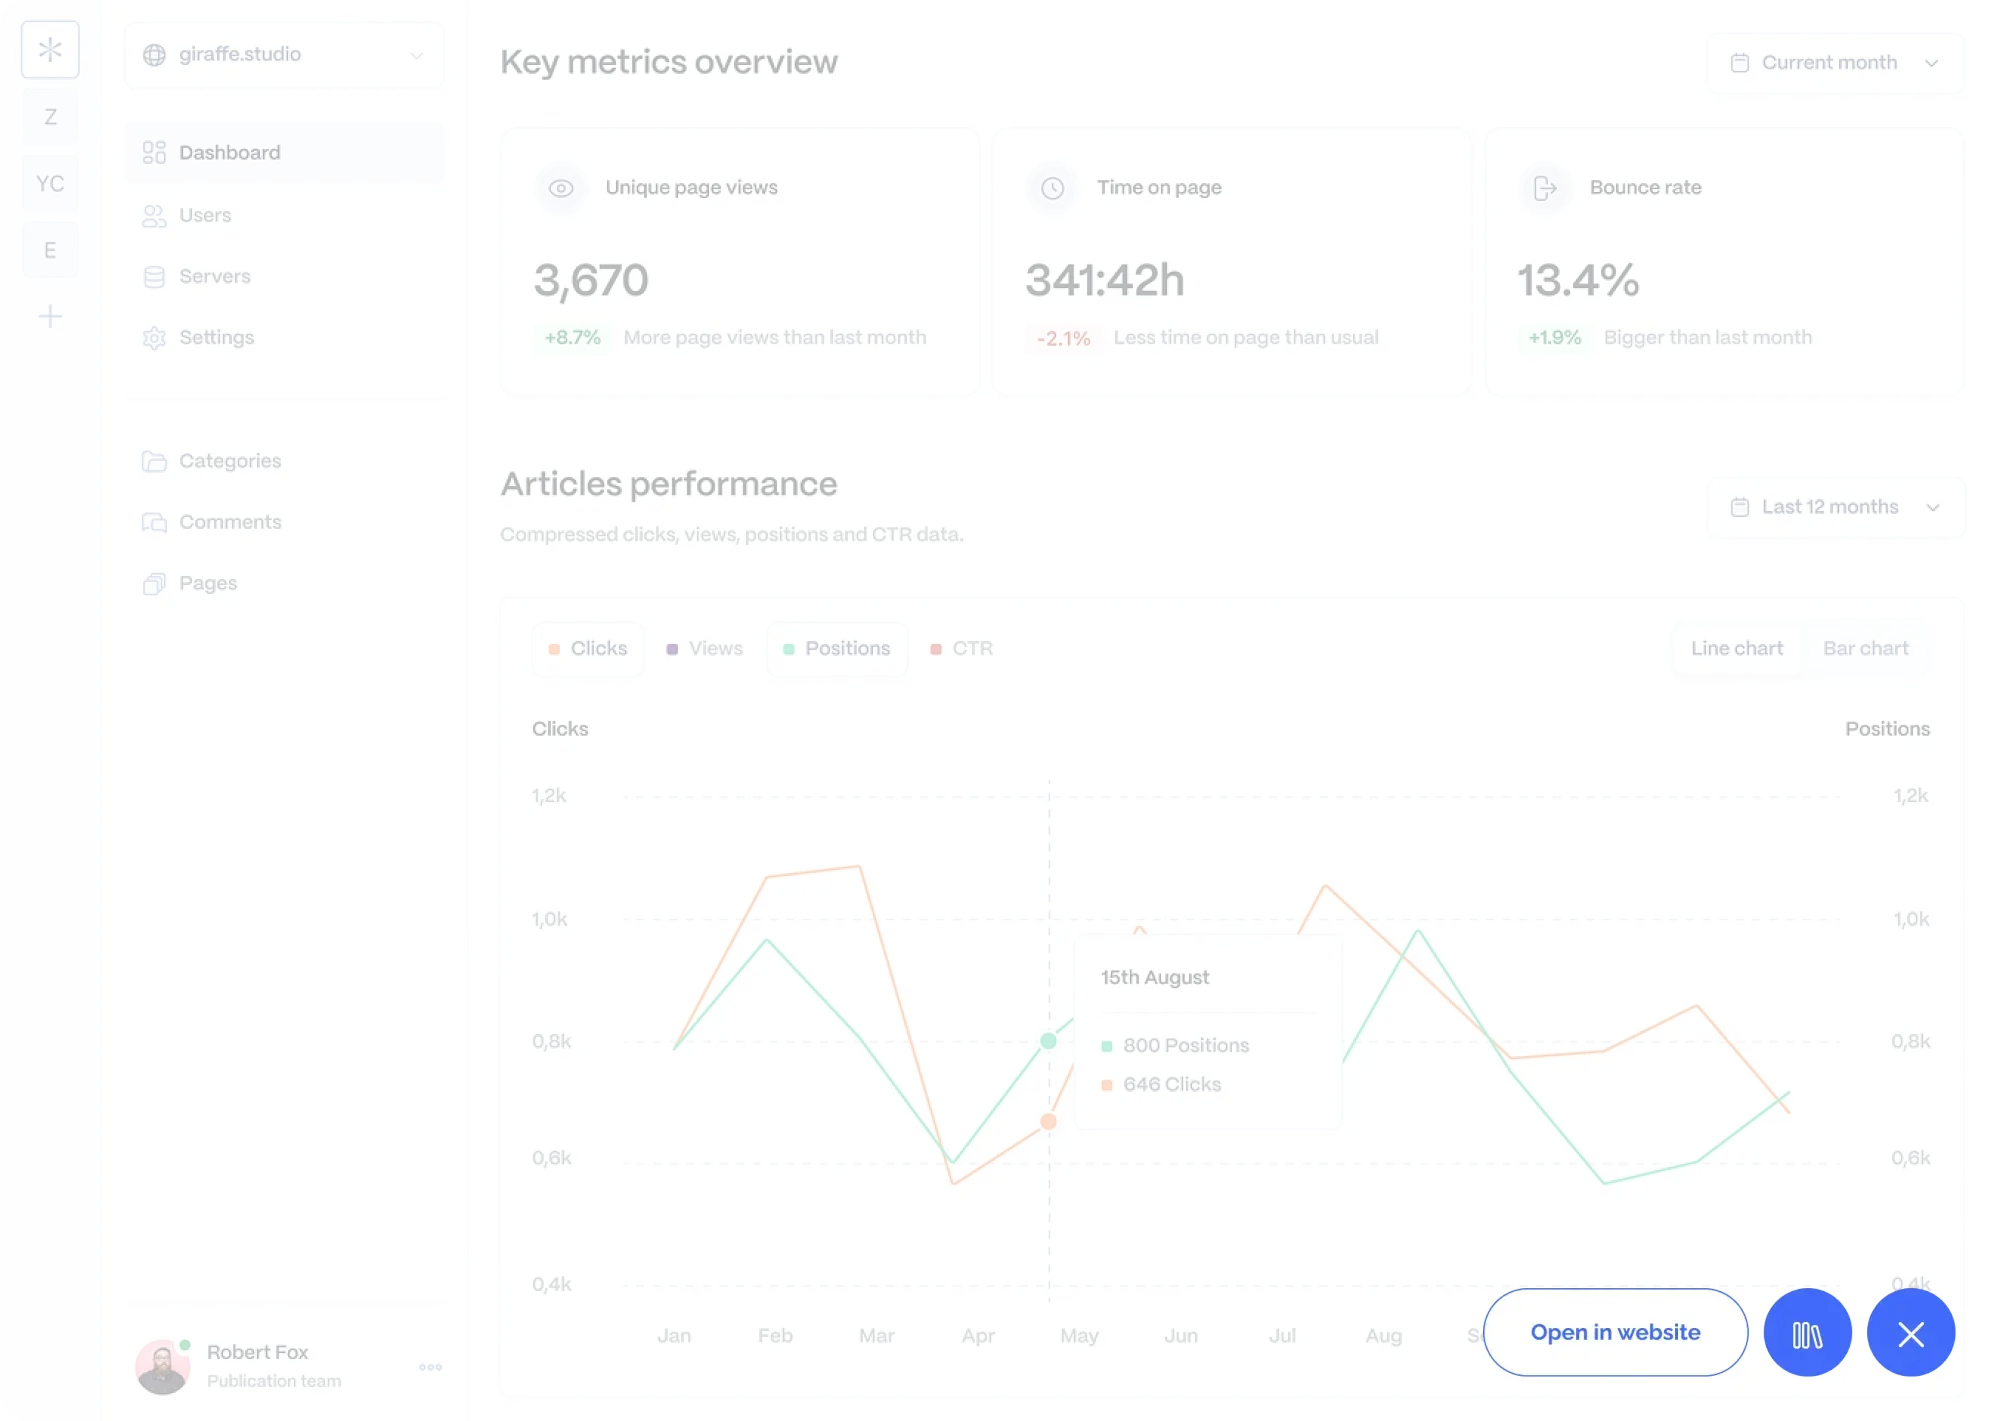Image resolution: width=2000 pixels, height=1421 pixels.
Task: Open the library books round button
Action: click(x=1807, y=1333)
